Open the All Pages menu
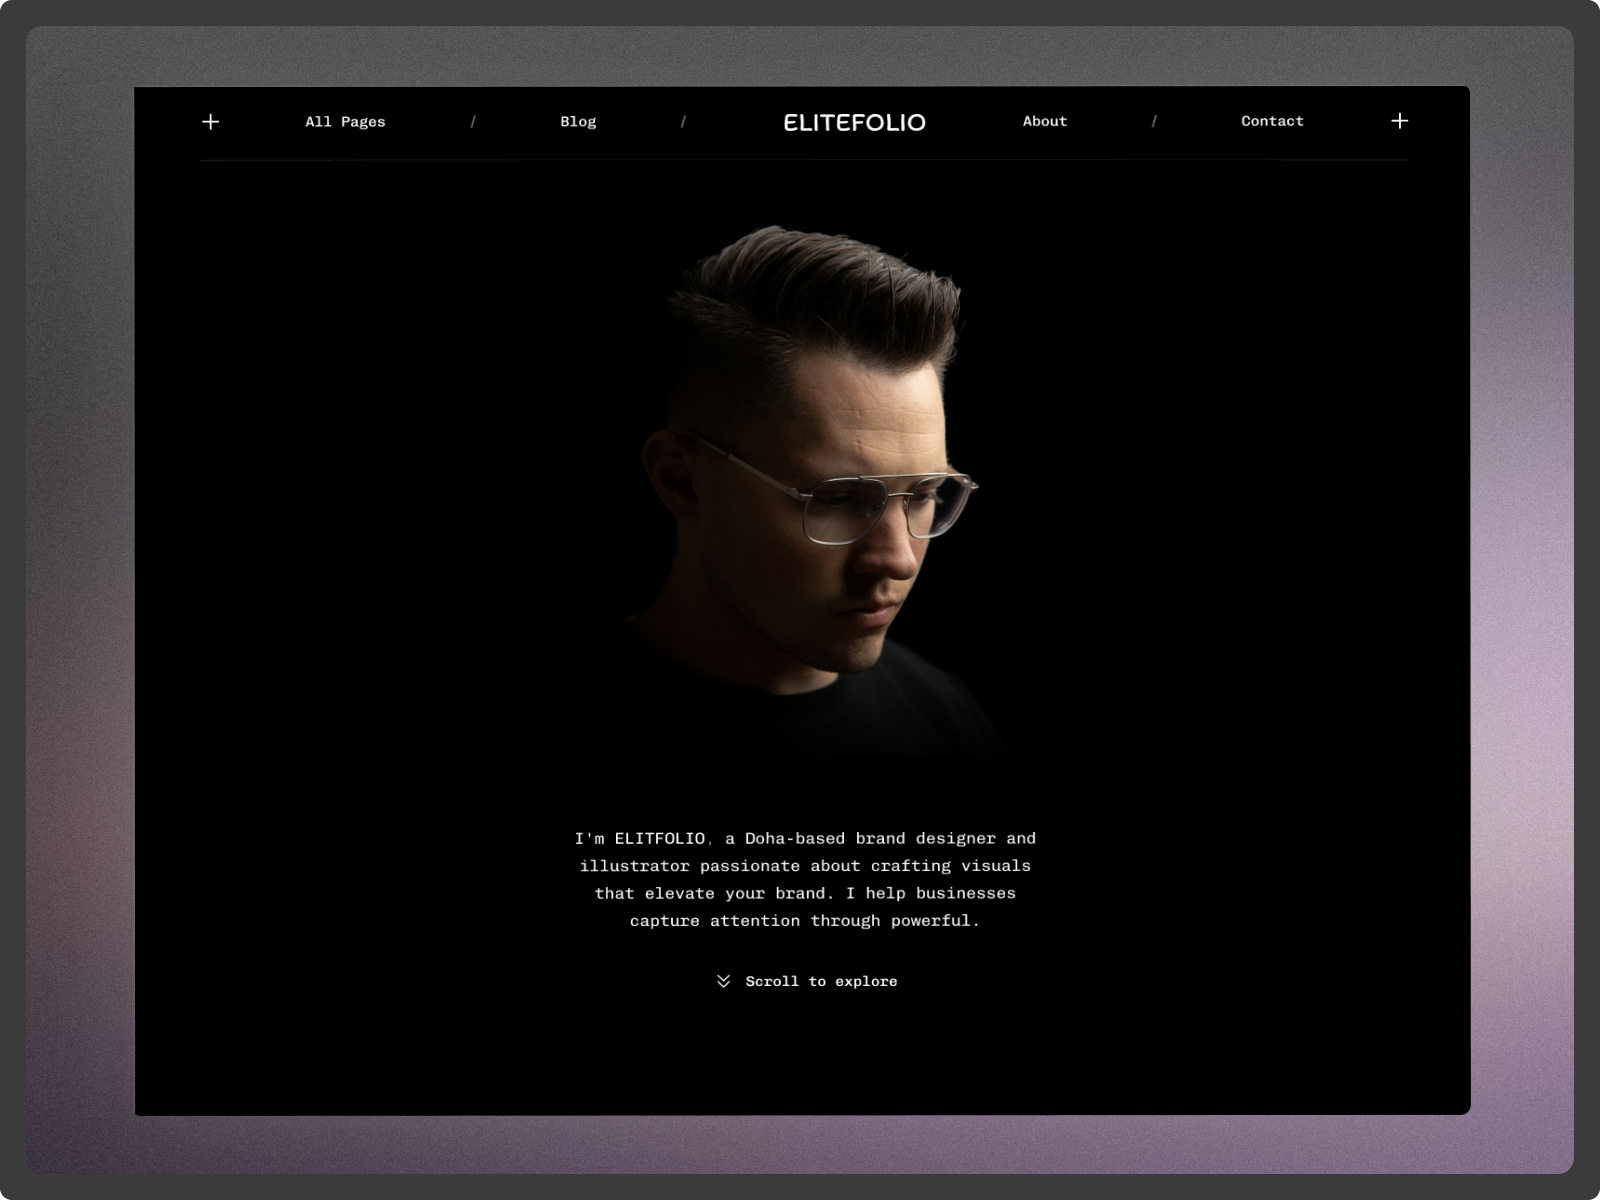The image size is (1600, 1200). pos(344,121)
